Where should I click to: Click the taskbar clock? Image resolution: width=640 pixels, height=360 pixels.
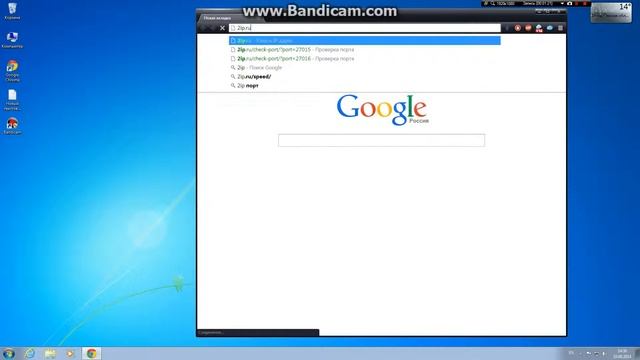pyautogui.click(x=622, y=353)
